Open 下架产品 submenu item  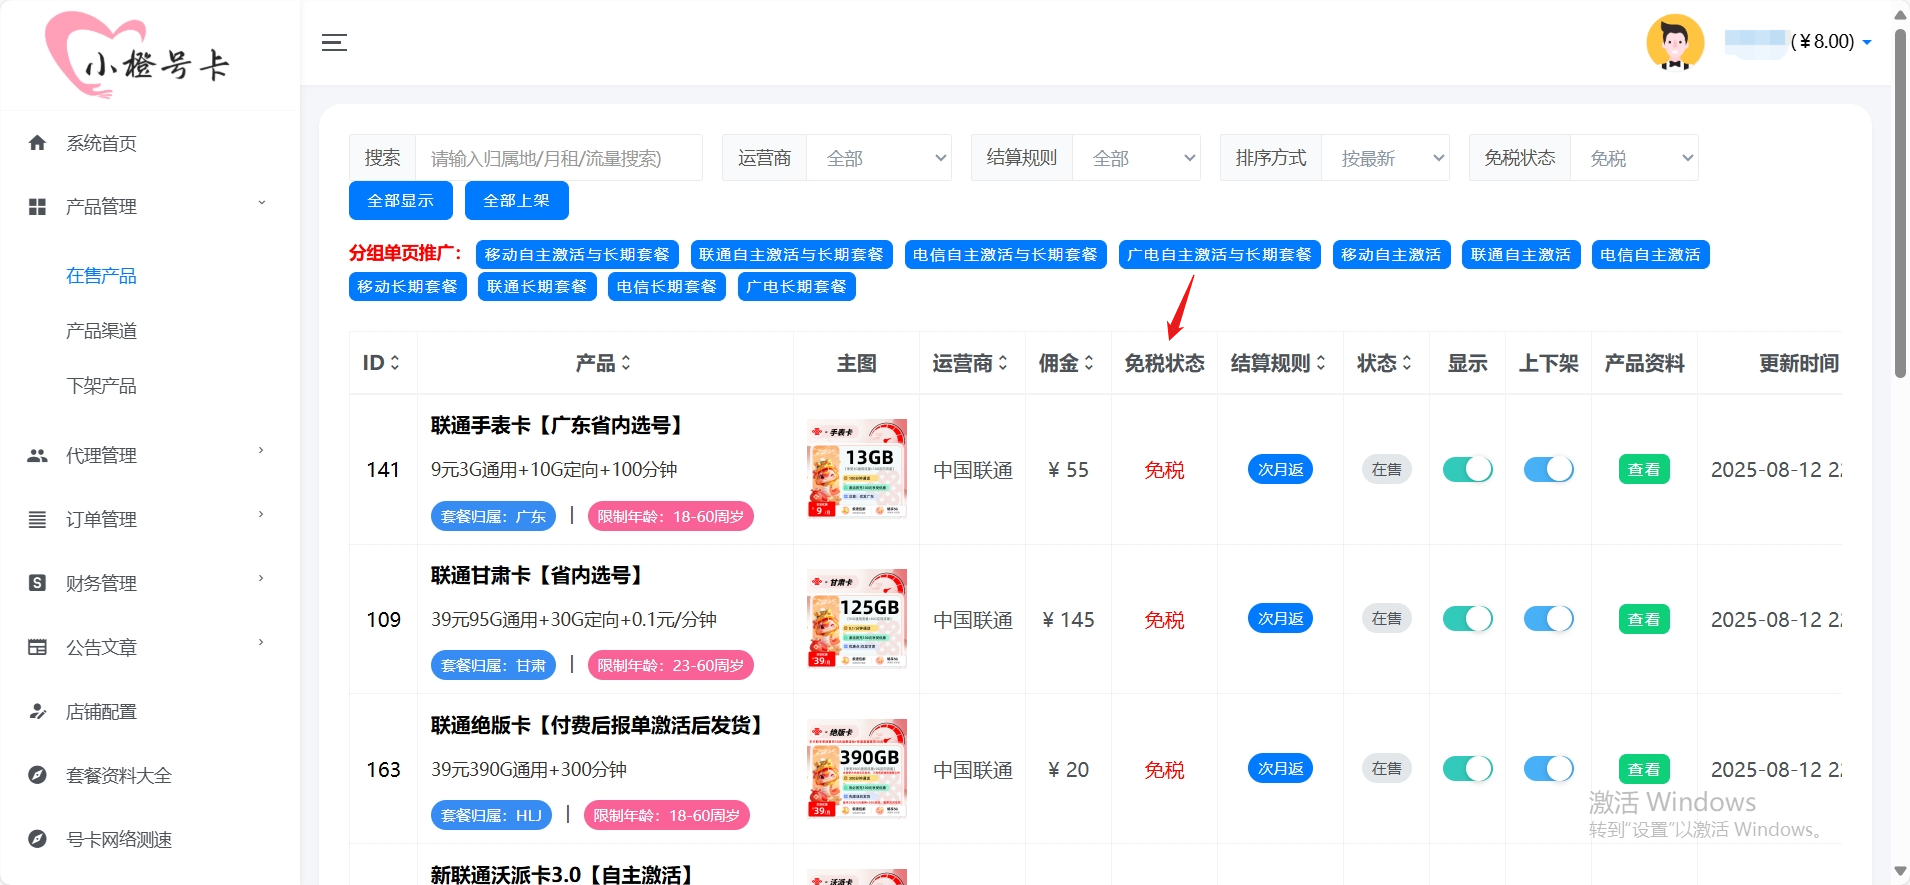tap(101, 386)
